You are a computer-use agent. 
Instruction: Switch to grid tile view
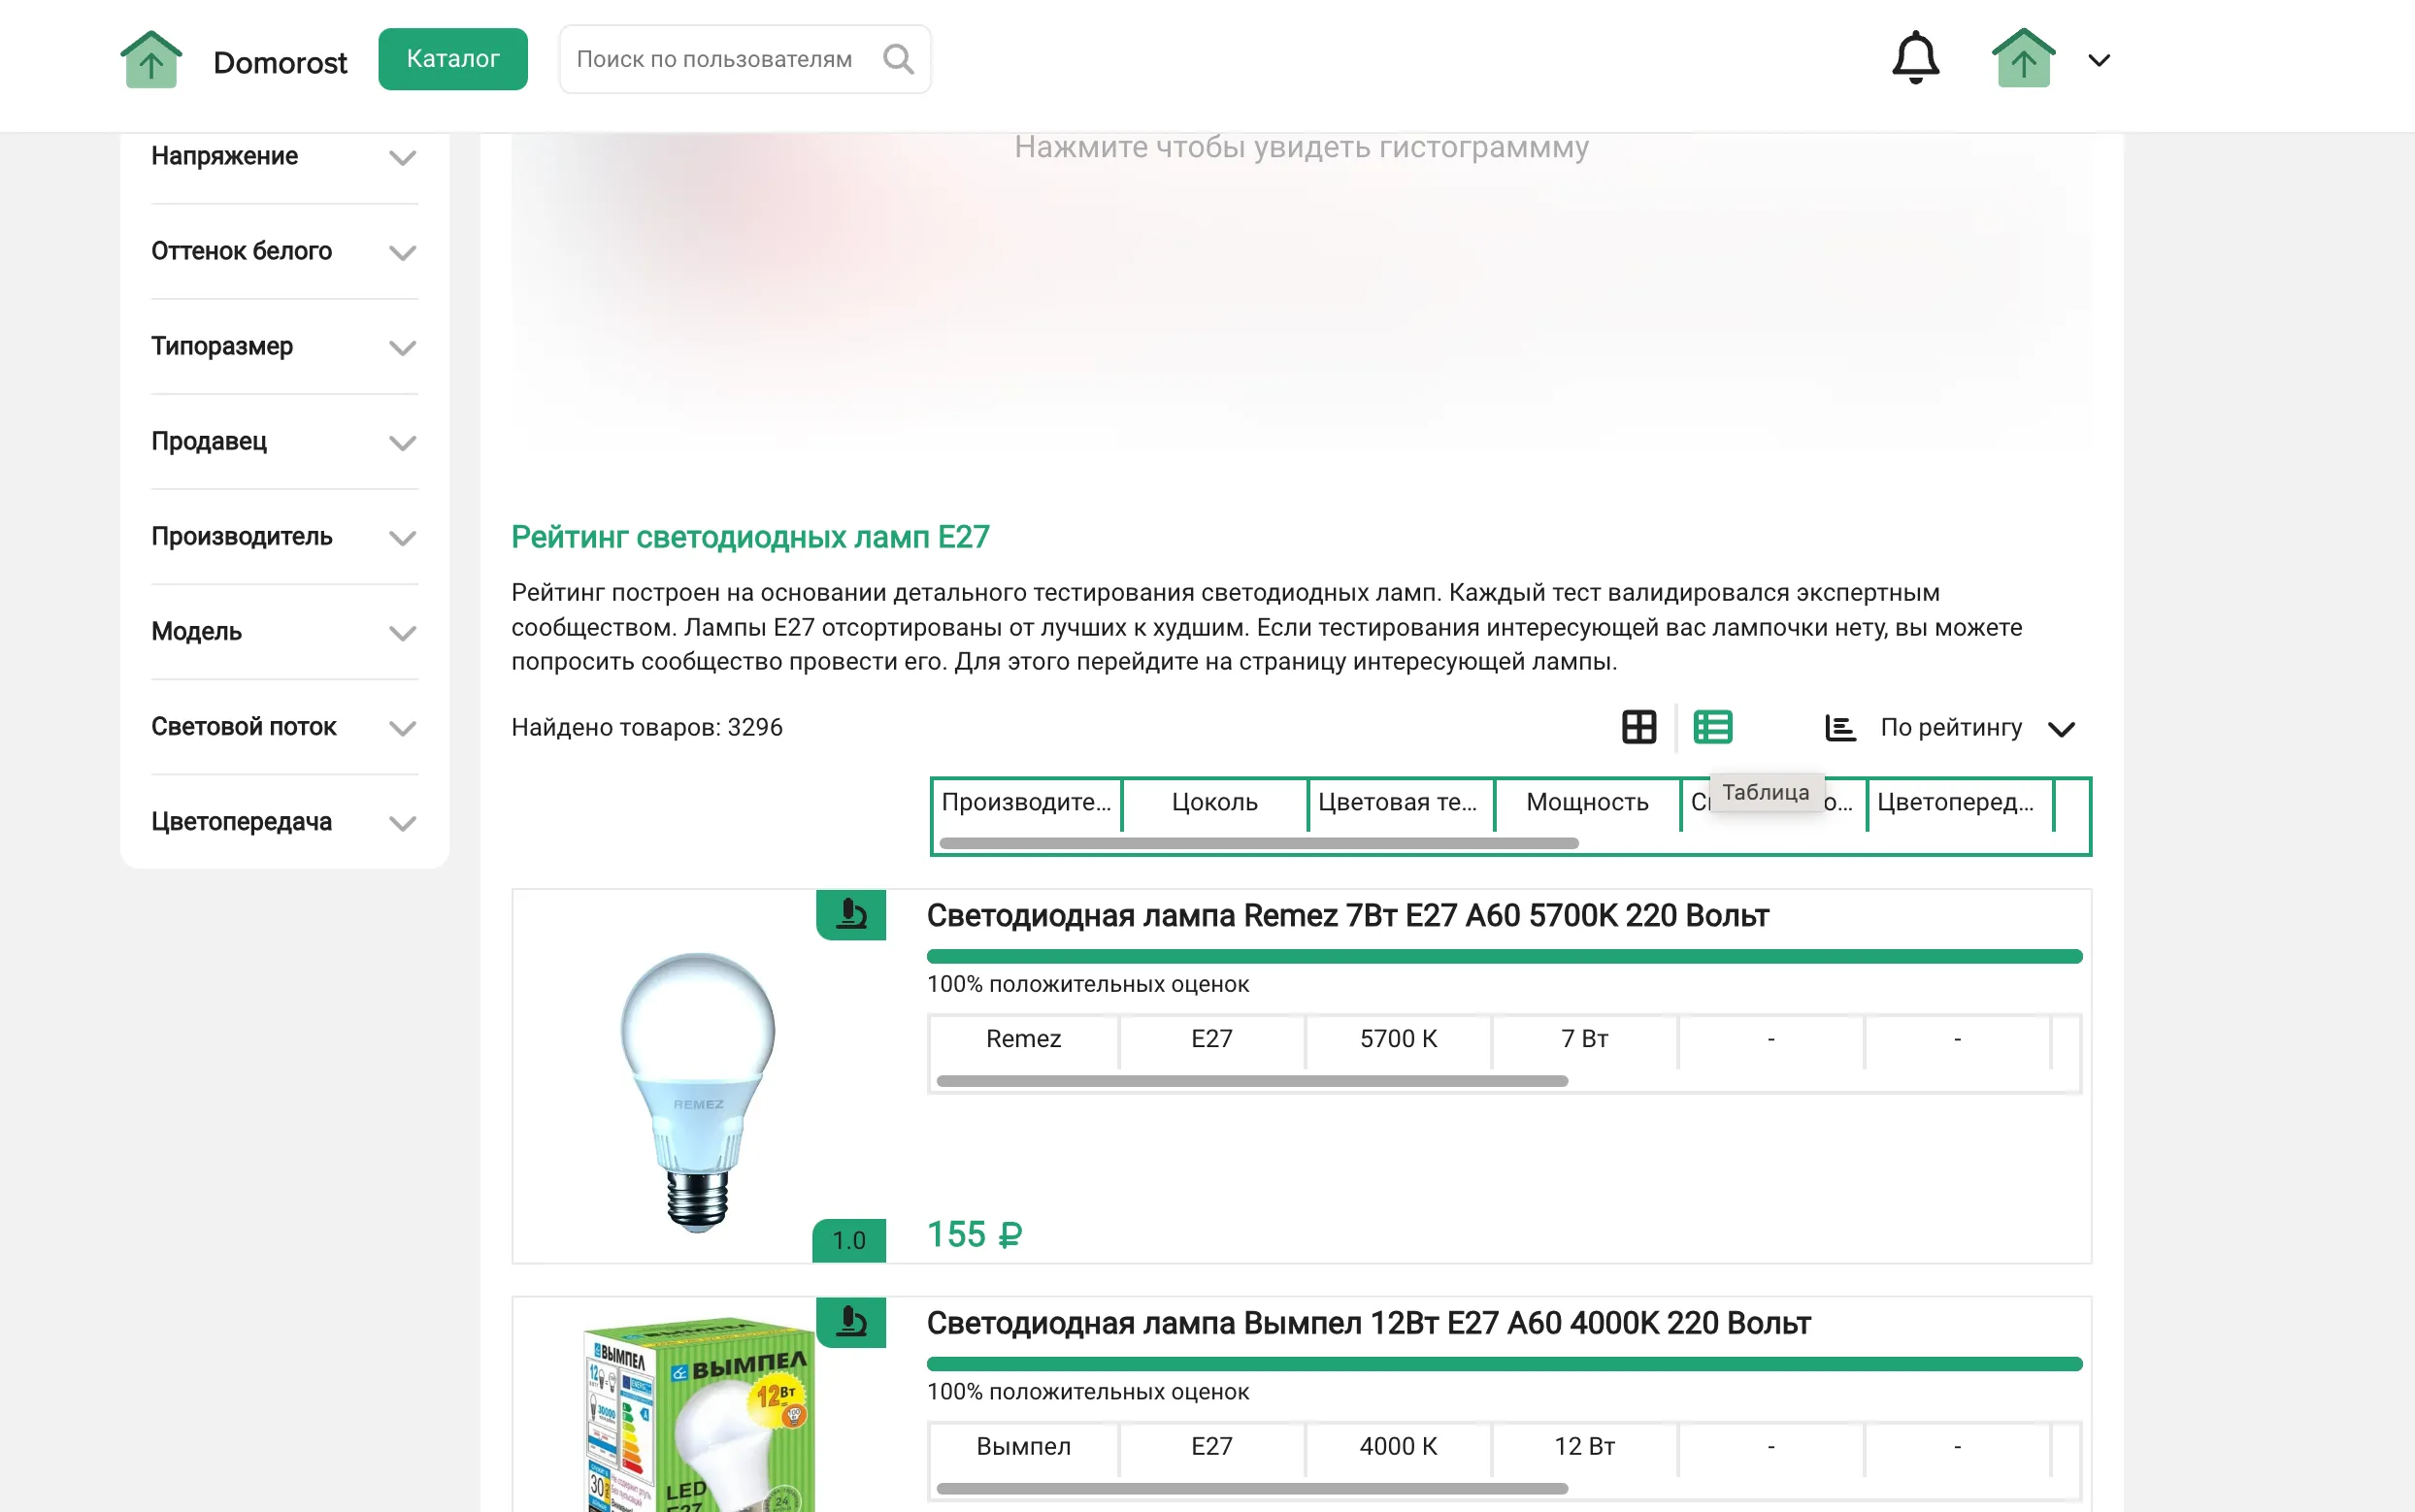pos(1638,727)
